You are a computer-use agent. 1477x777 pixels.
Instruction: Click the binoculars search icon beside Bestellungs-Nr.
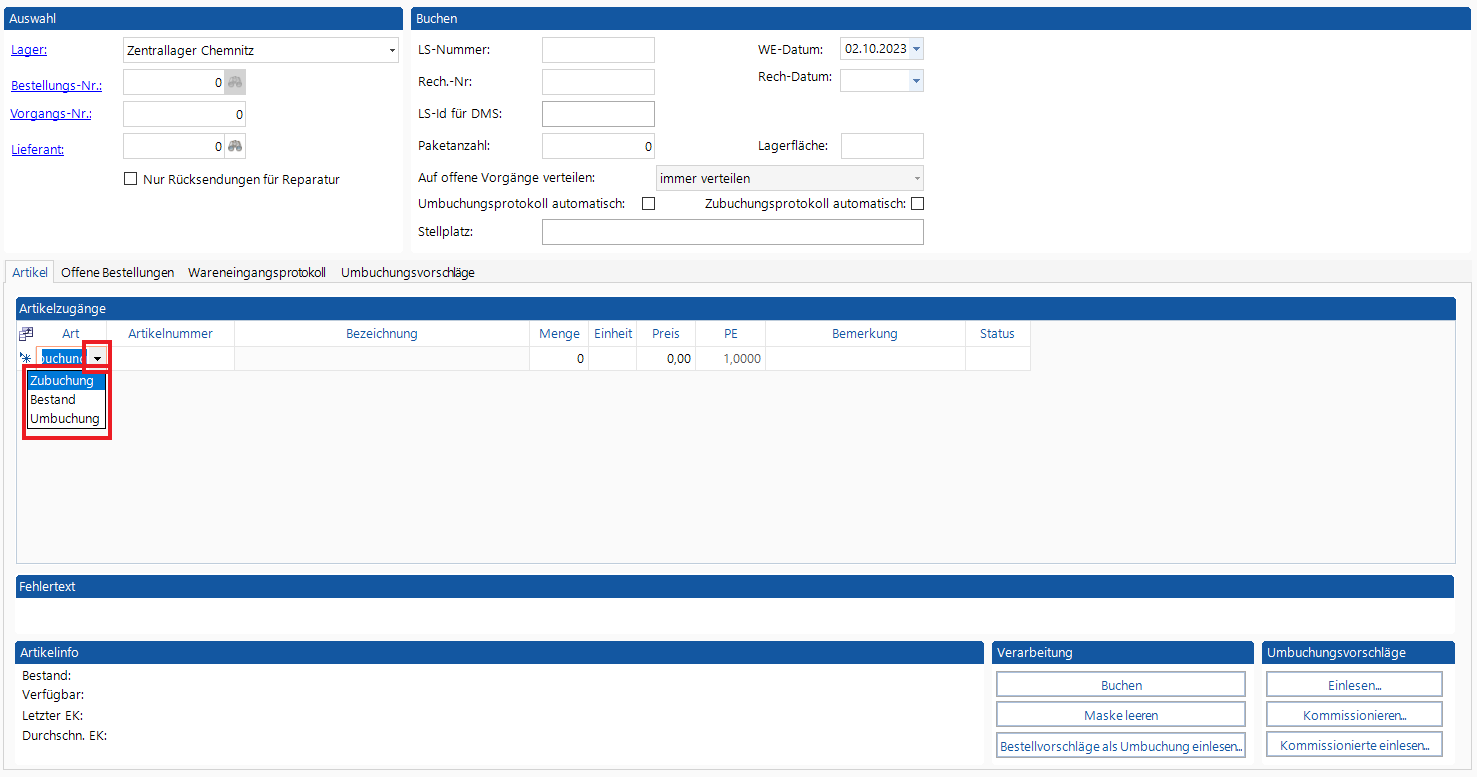click(x=234, y=83)
